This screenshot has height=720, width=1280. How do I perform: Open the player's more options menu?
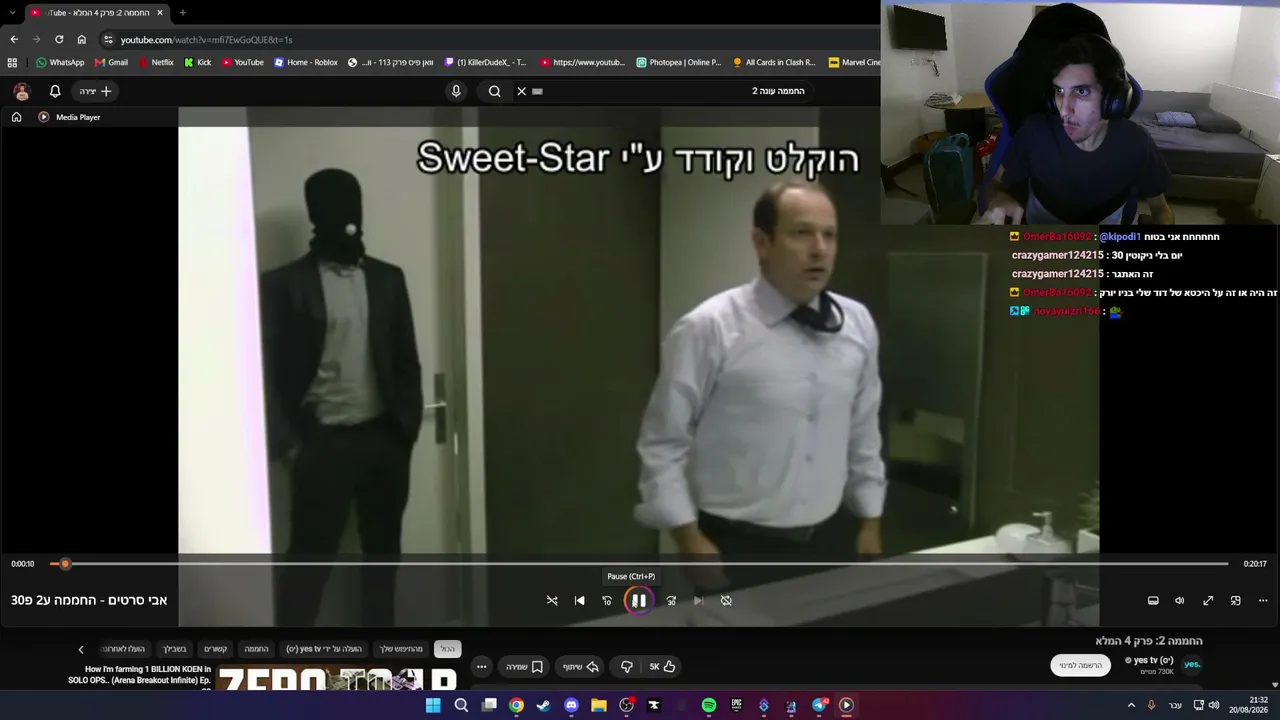(1263, 600)
